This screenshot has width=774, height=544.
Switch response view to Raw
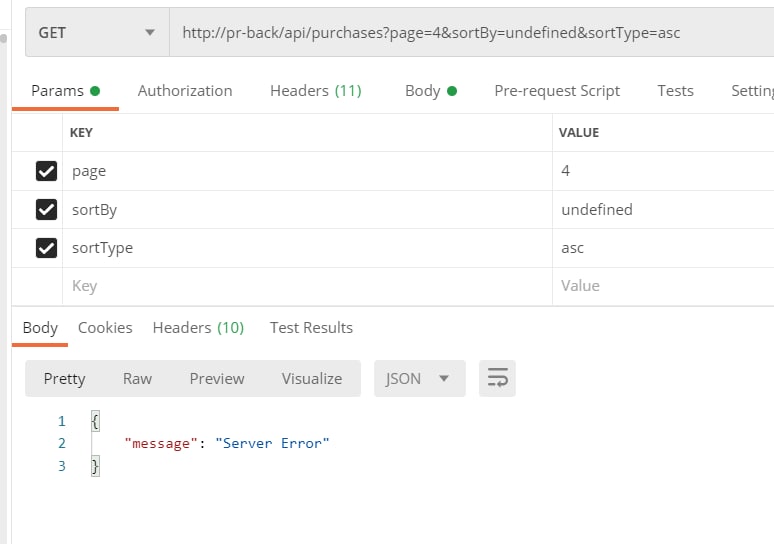point(137,379)
